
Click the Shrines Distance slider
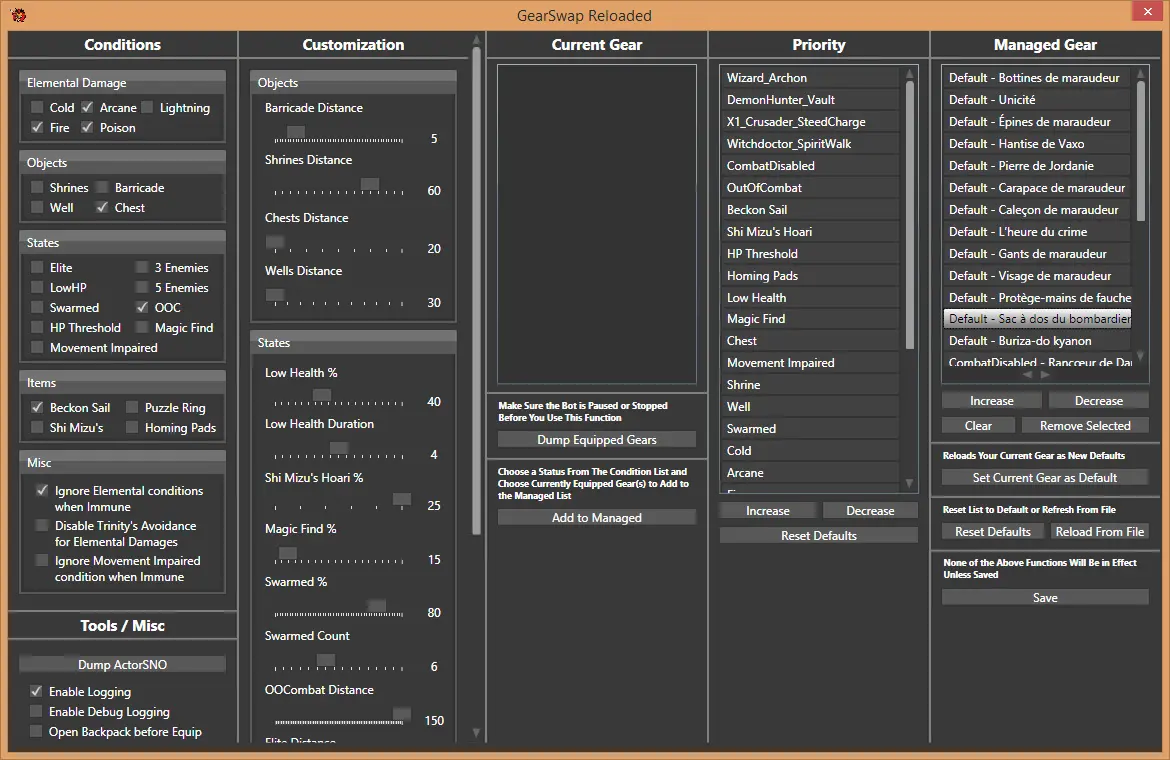point(335,191)
